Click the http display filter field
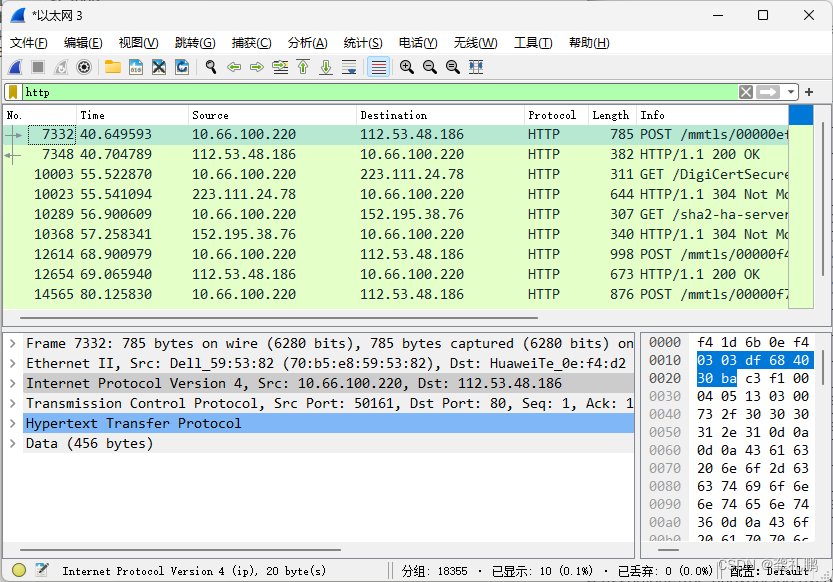Image resolution: width=833 pixels, height=582 pixels. click(380, 92)
